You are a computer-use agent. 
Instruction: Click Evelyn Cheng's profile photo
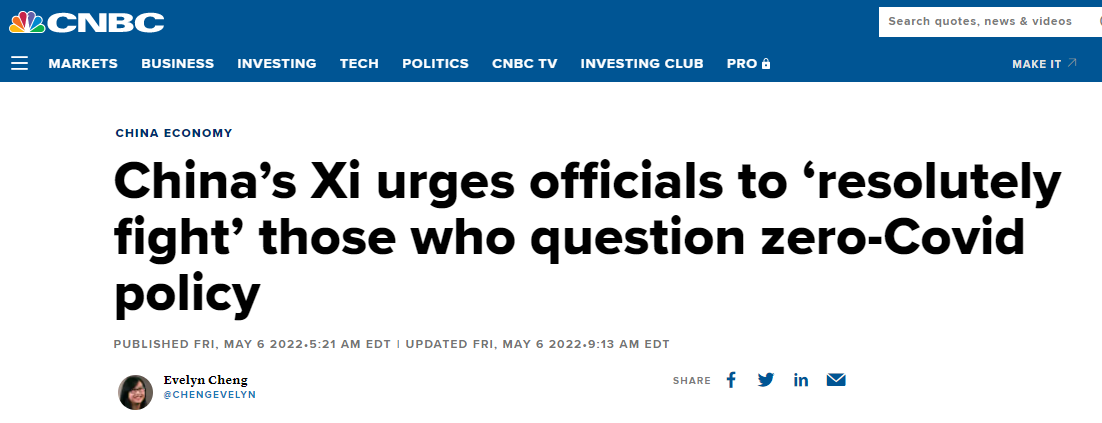135,392
